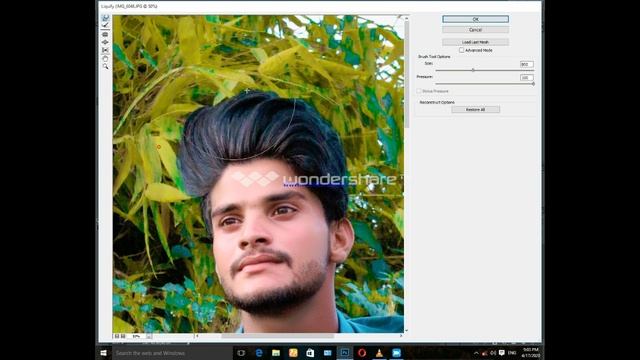Click the Photoshop taskbar icon
This screenshot has width=640, height=360.
tap(344, 353)
